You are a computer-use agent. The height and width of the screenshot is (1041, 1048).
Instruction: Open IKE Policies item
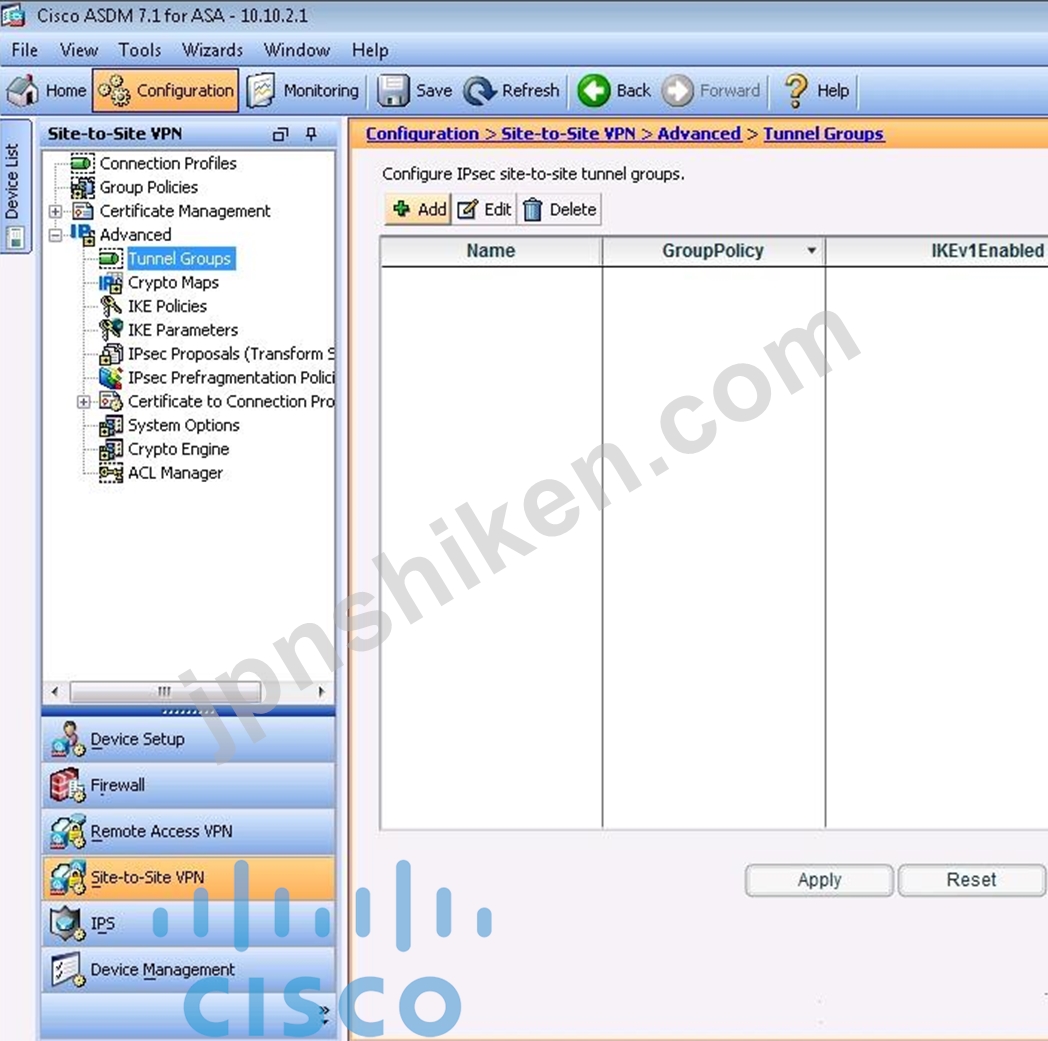167,306
